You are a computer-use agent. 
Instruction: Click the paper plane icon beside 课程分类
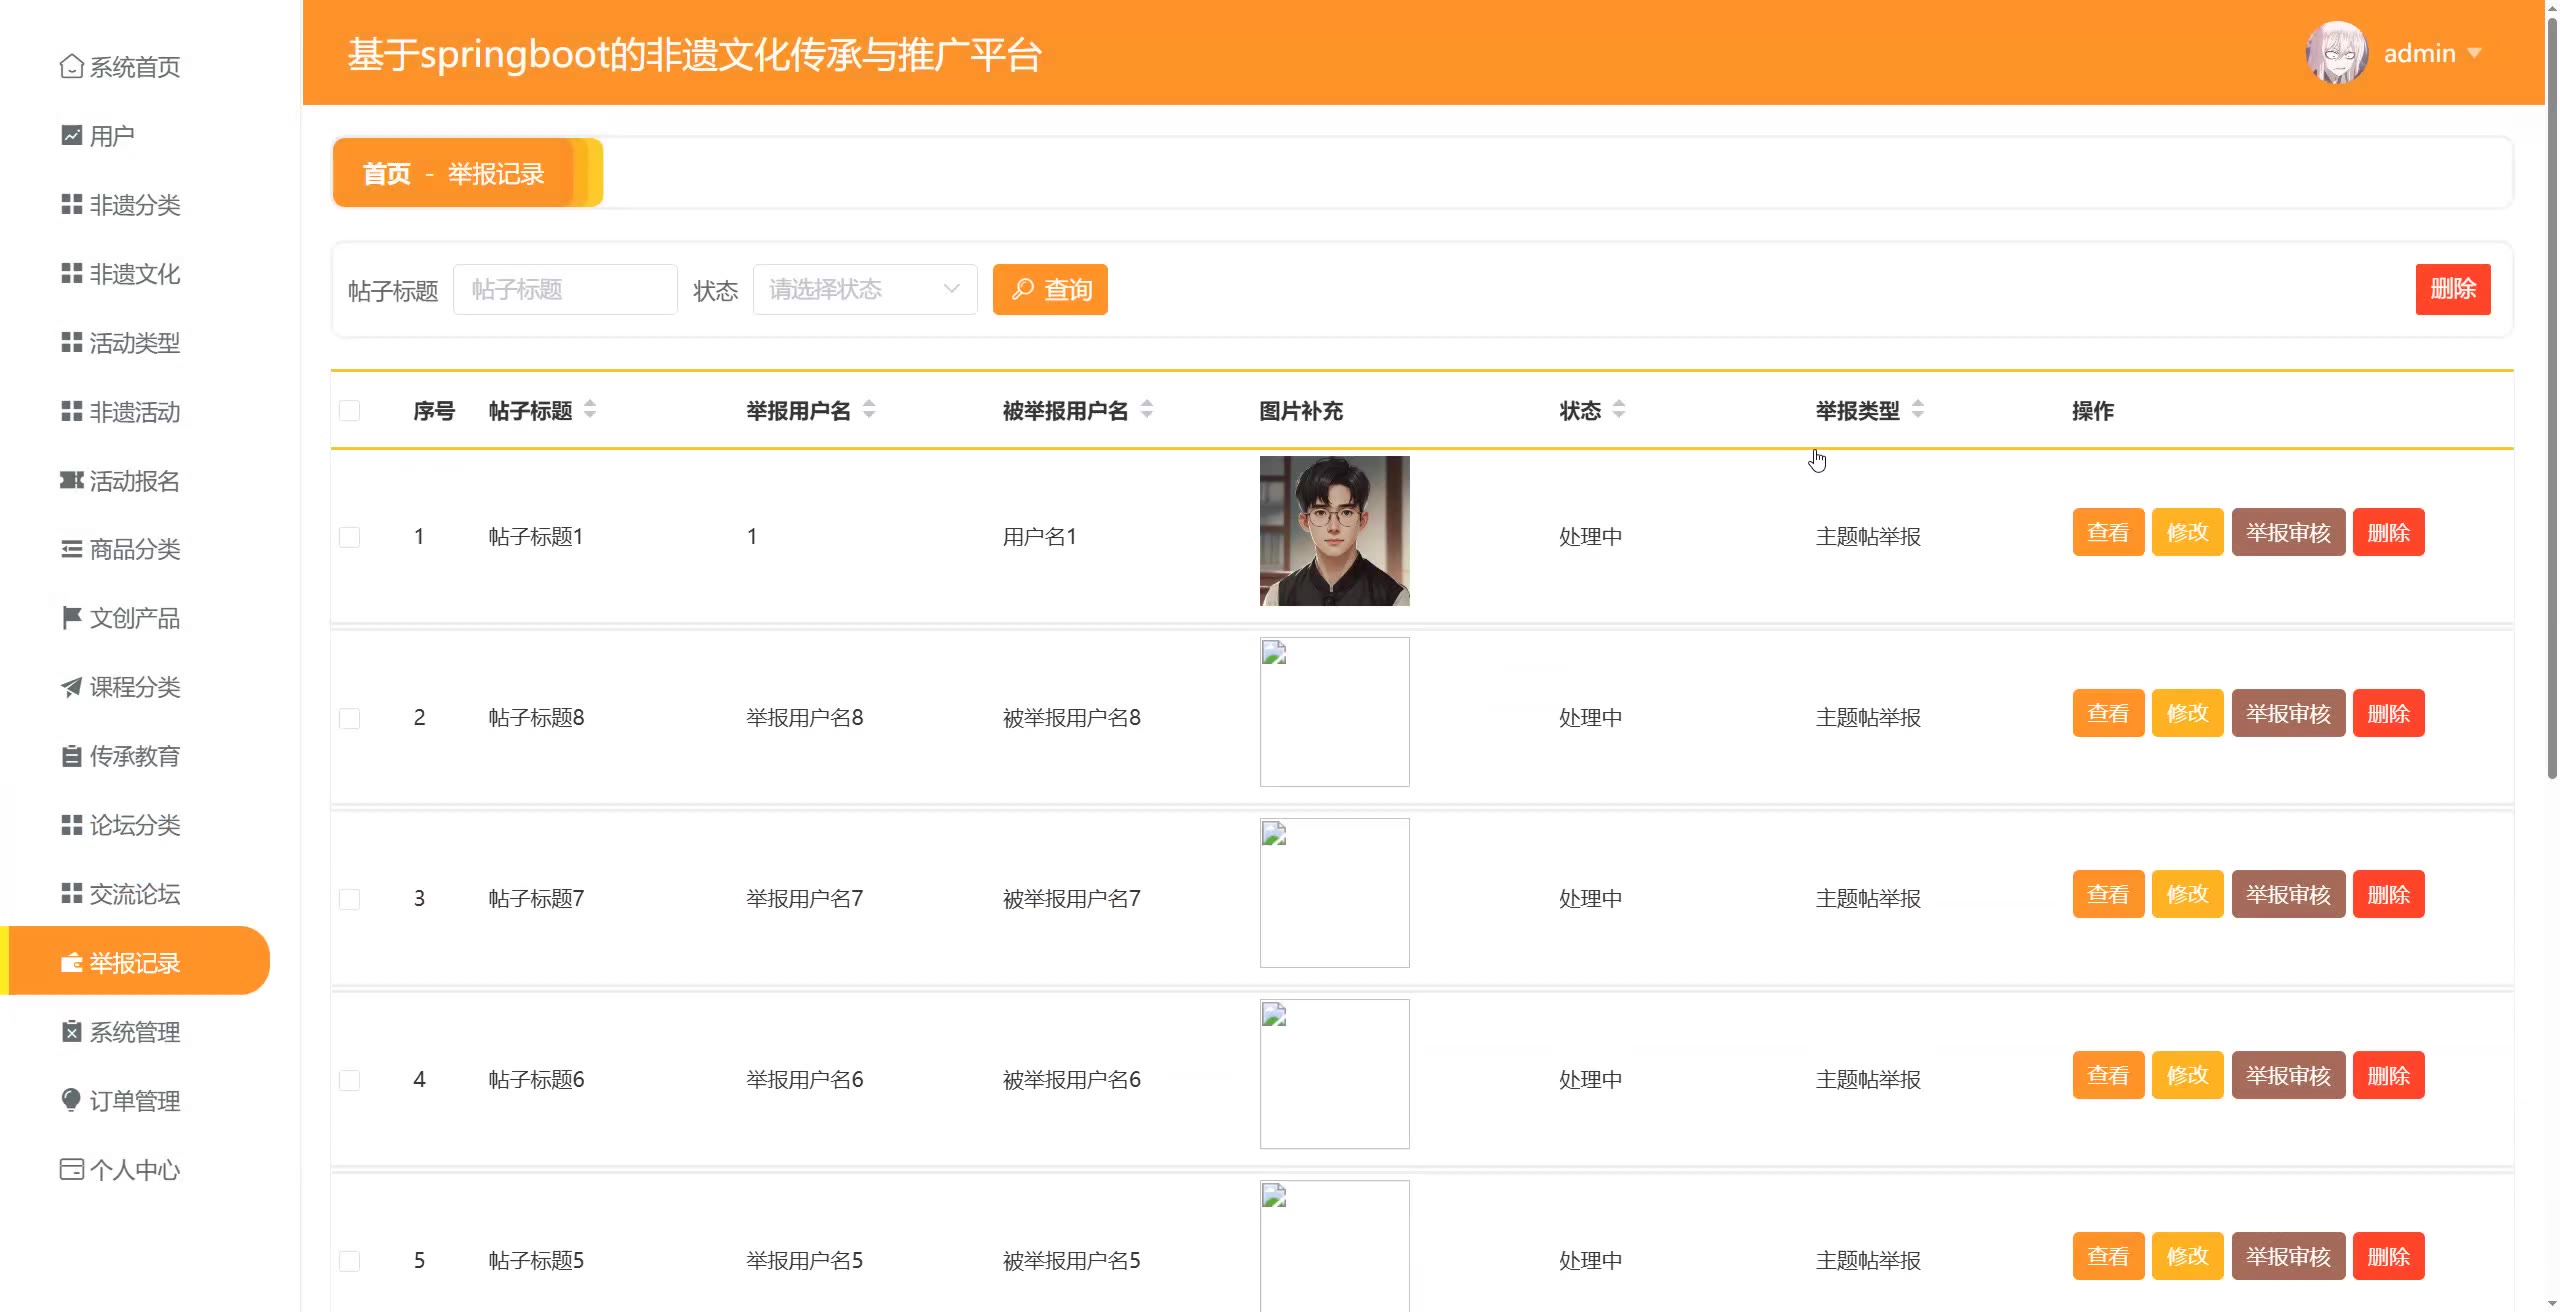click(x=71, y=687)
